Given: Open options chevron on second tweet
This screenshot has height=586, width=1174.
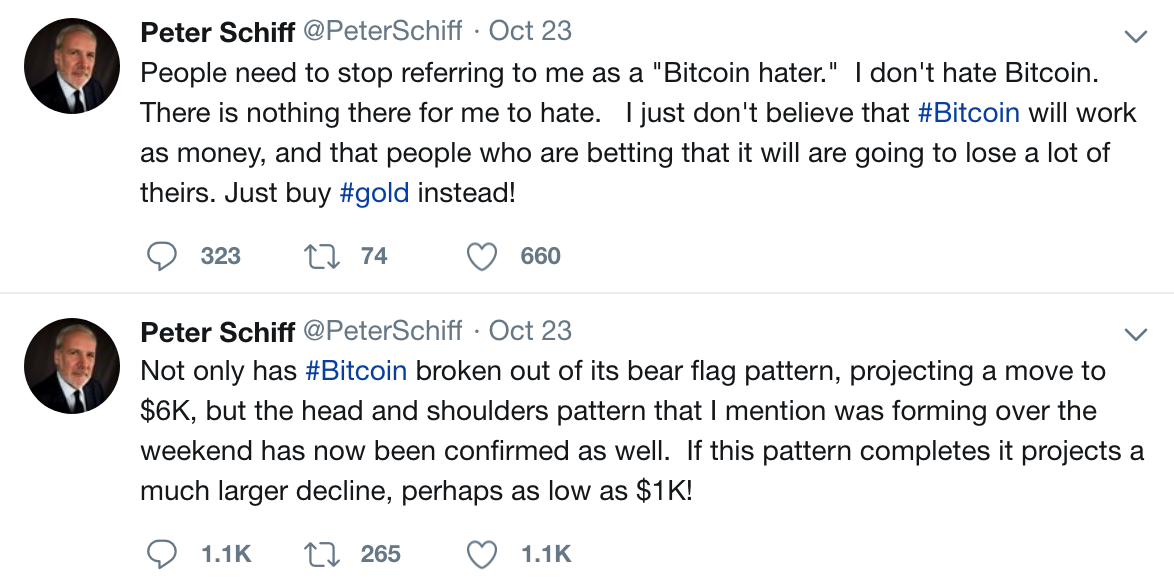Looking at the screenshot, I should coord(1135,332).
